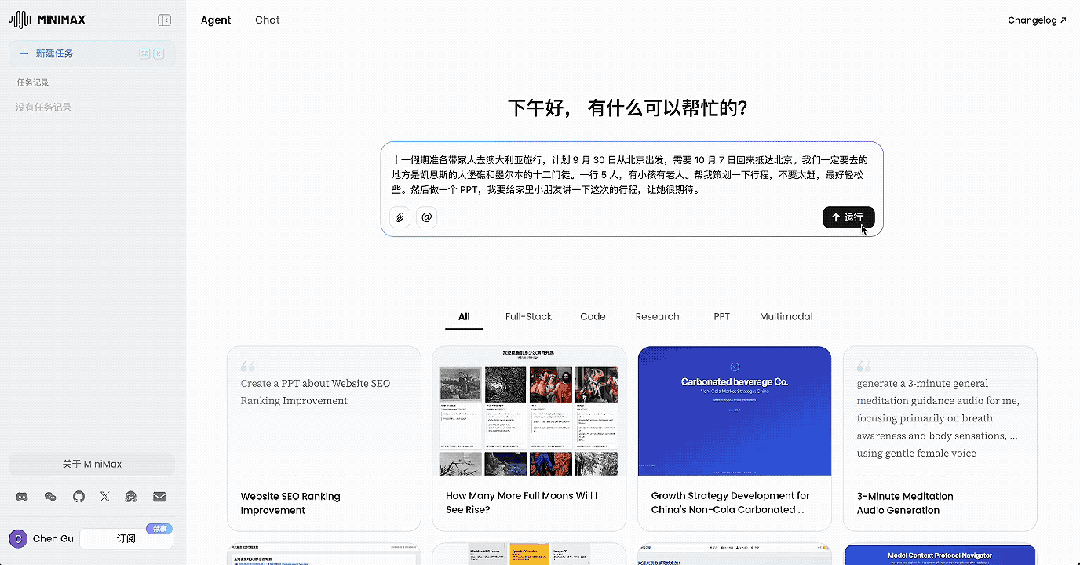The width and height of the screenshot is (1080, 565).
Task: Click the Chen Gu purple avatar
Action: [18, 539]
